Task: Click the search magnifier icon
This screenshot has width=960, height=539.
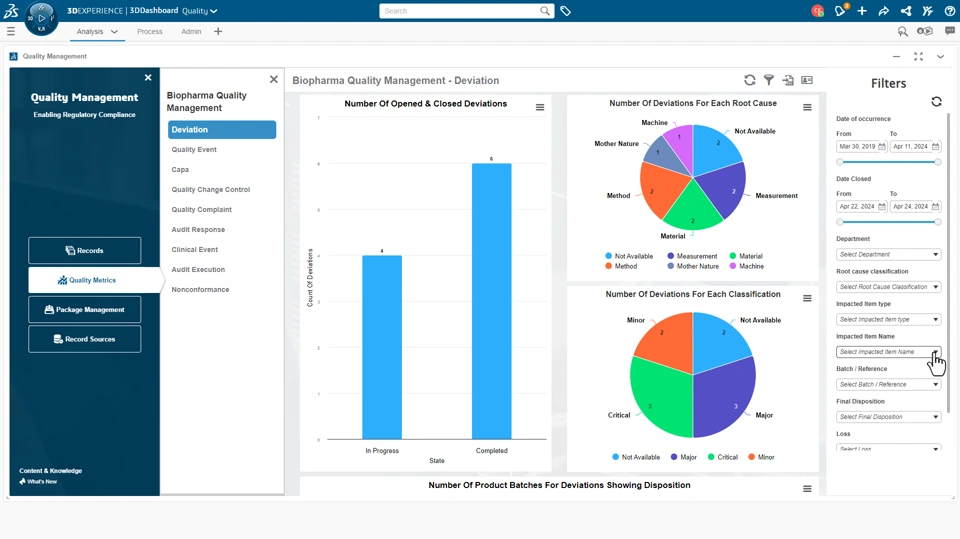Action: point(544,11)
